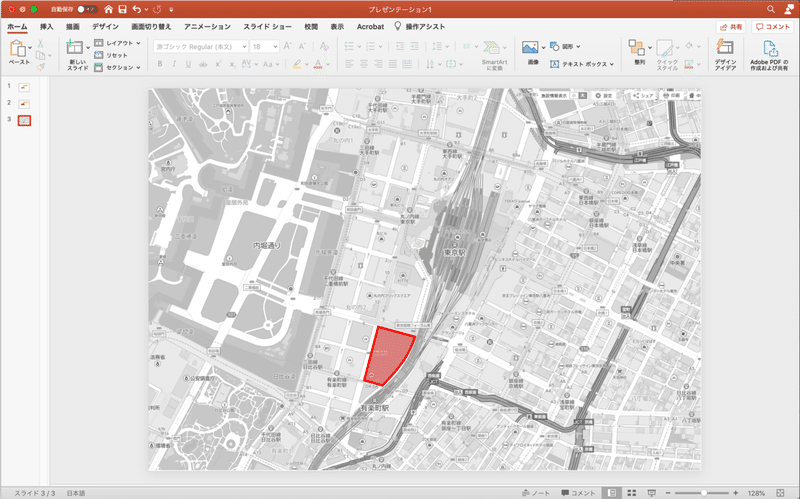The width and height of the screenshot is (800, 499).
Task: Click the Save floppy disk icon
Action: 122,9
